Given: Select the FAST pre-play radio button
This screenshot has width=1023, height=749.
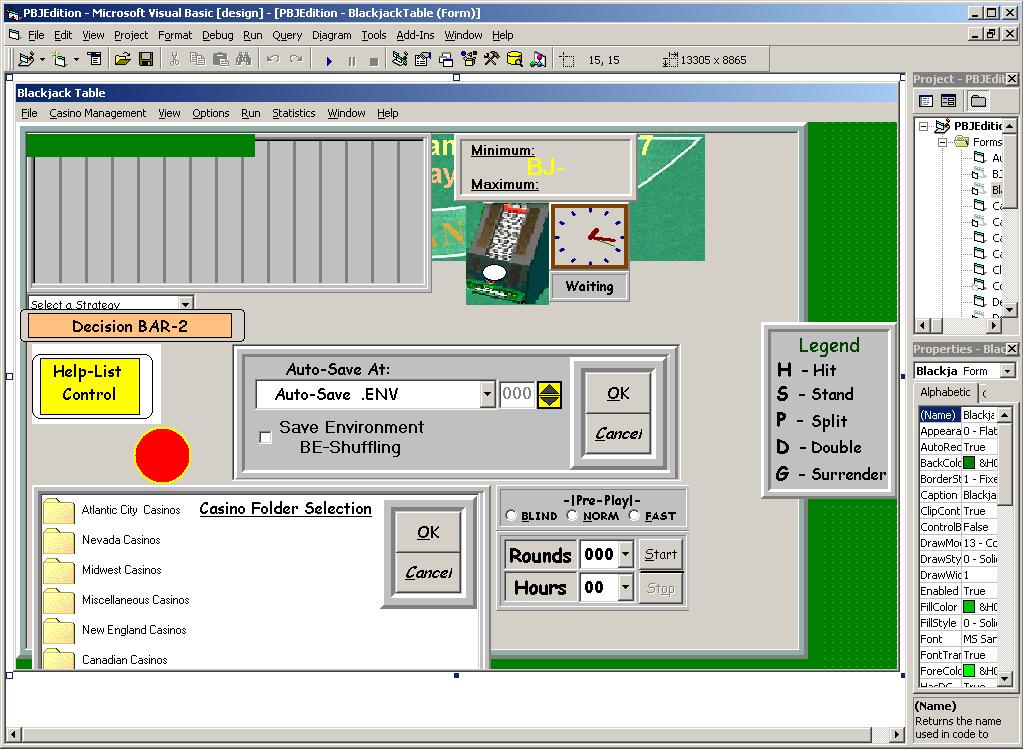Looking at the screenshot, I should tap(635, 516).
